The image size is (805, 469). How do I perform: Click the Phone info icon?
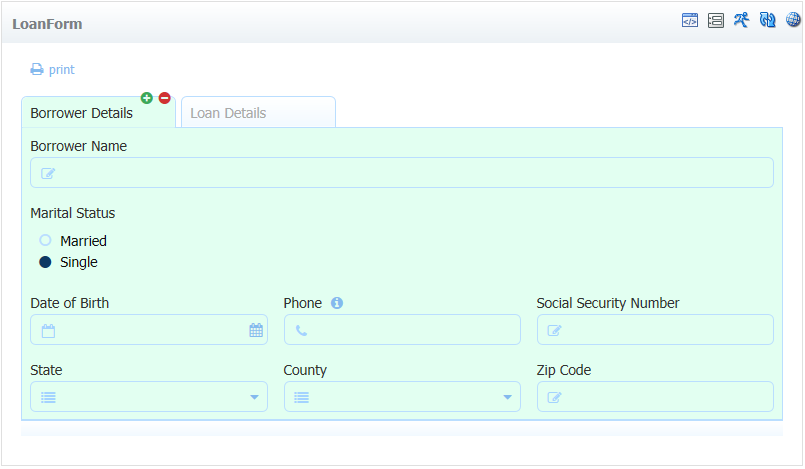pos(337,303)
